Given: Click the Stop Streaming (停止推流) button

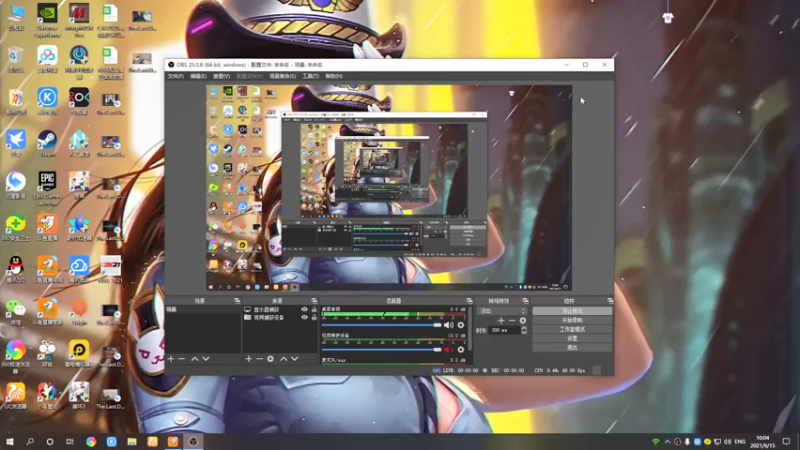Looking at the screenshot, I should tap(572, 311).
